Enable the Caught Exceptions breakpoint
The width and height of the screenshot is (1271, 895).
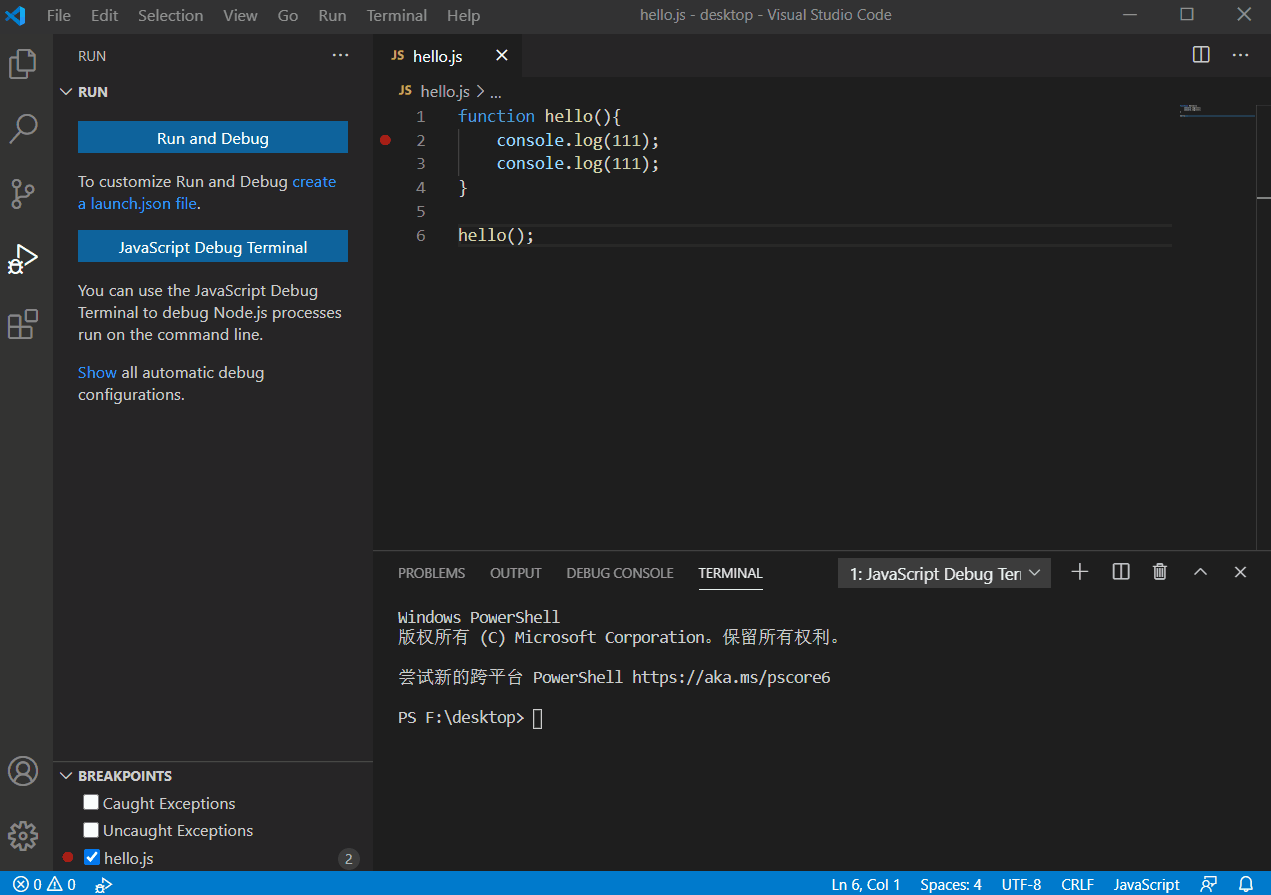(91, 802)
